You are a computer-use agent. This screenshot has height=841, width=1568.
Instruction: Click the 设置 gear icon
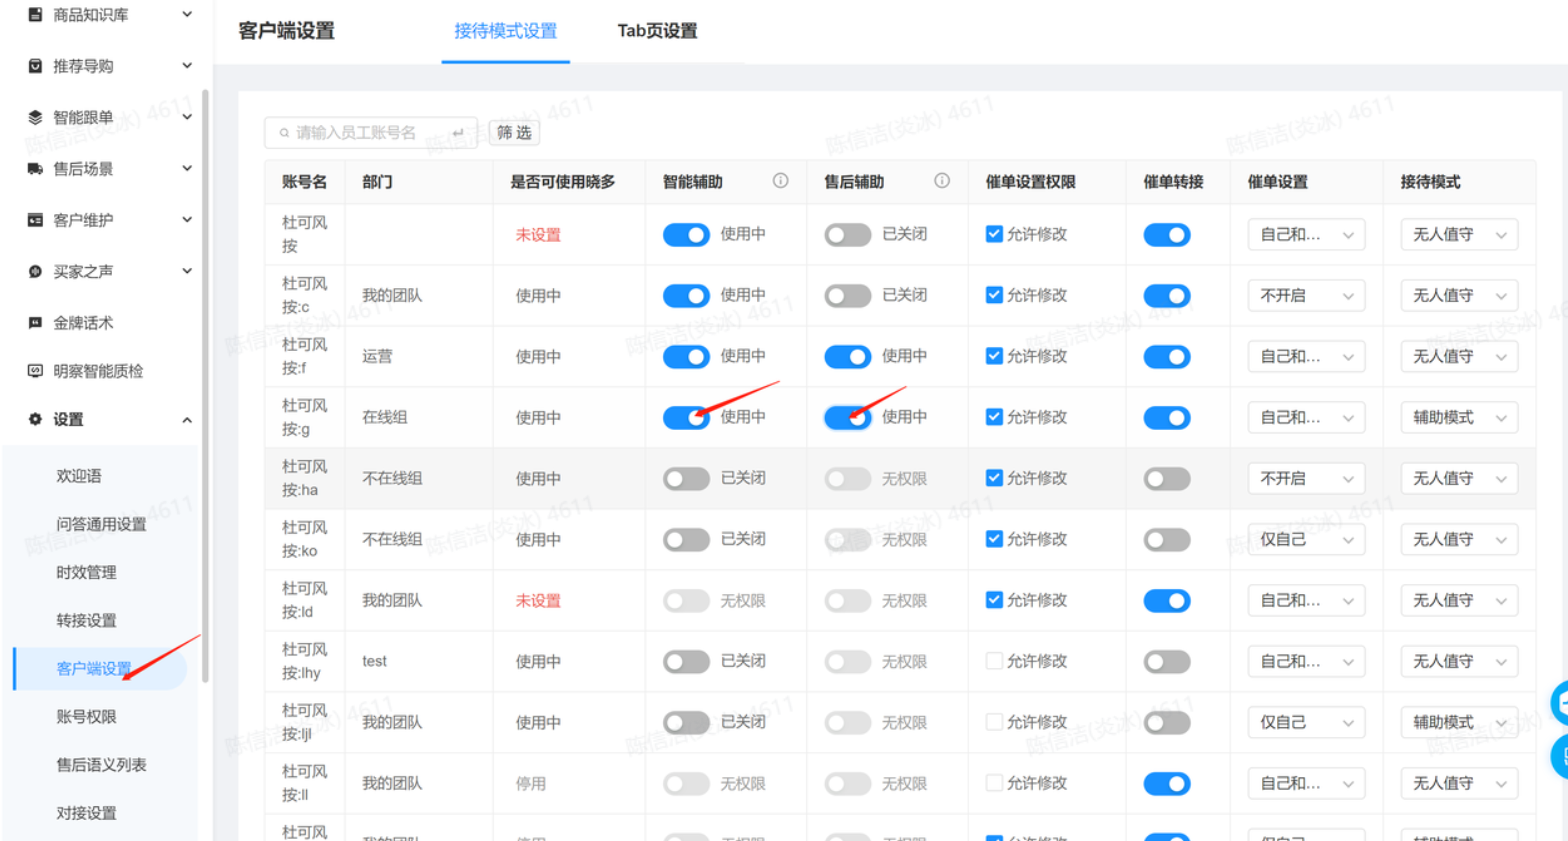click(x=35, y=419)
